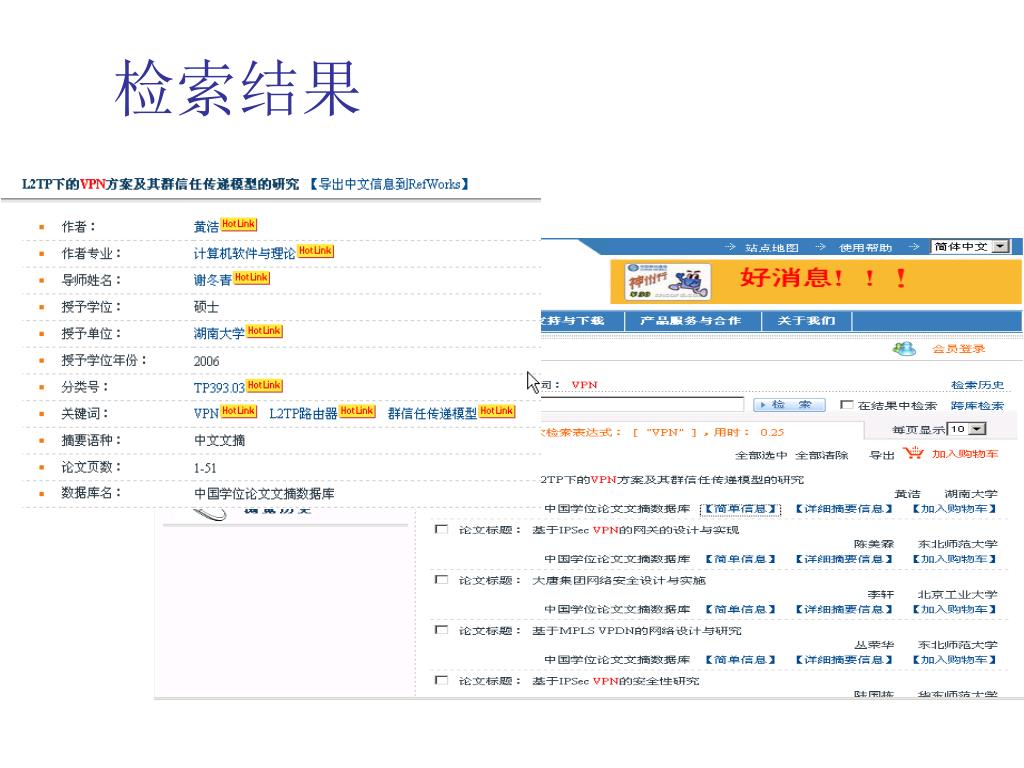Open the 关于我们 menu tab

point(806,321)
